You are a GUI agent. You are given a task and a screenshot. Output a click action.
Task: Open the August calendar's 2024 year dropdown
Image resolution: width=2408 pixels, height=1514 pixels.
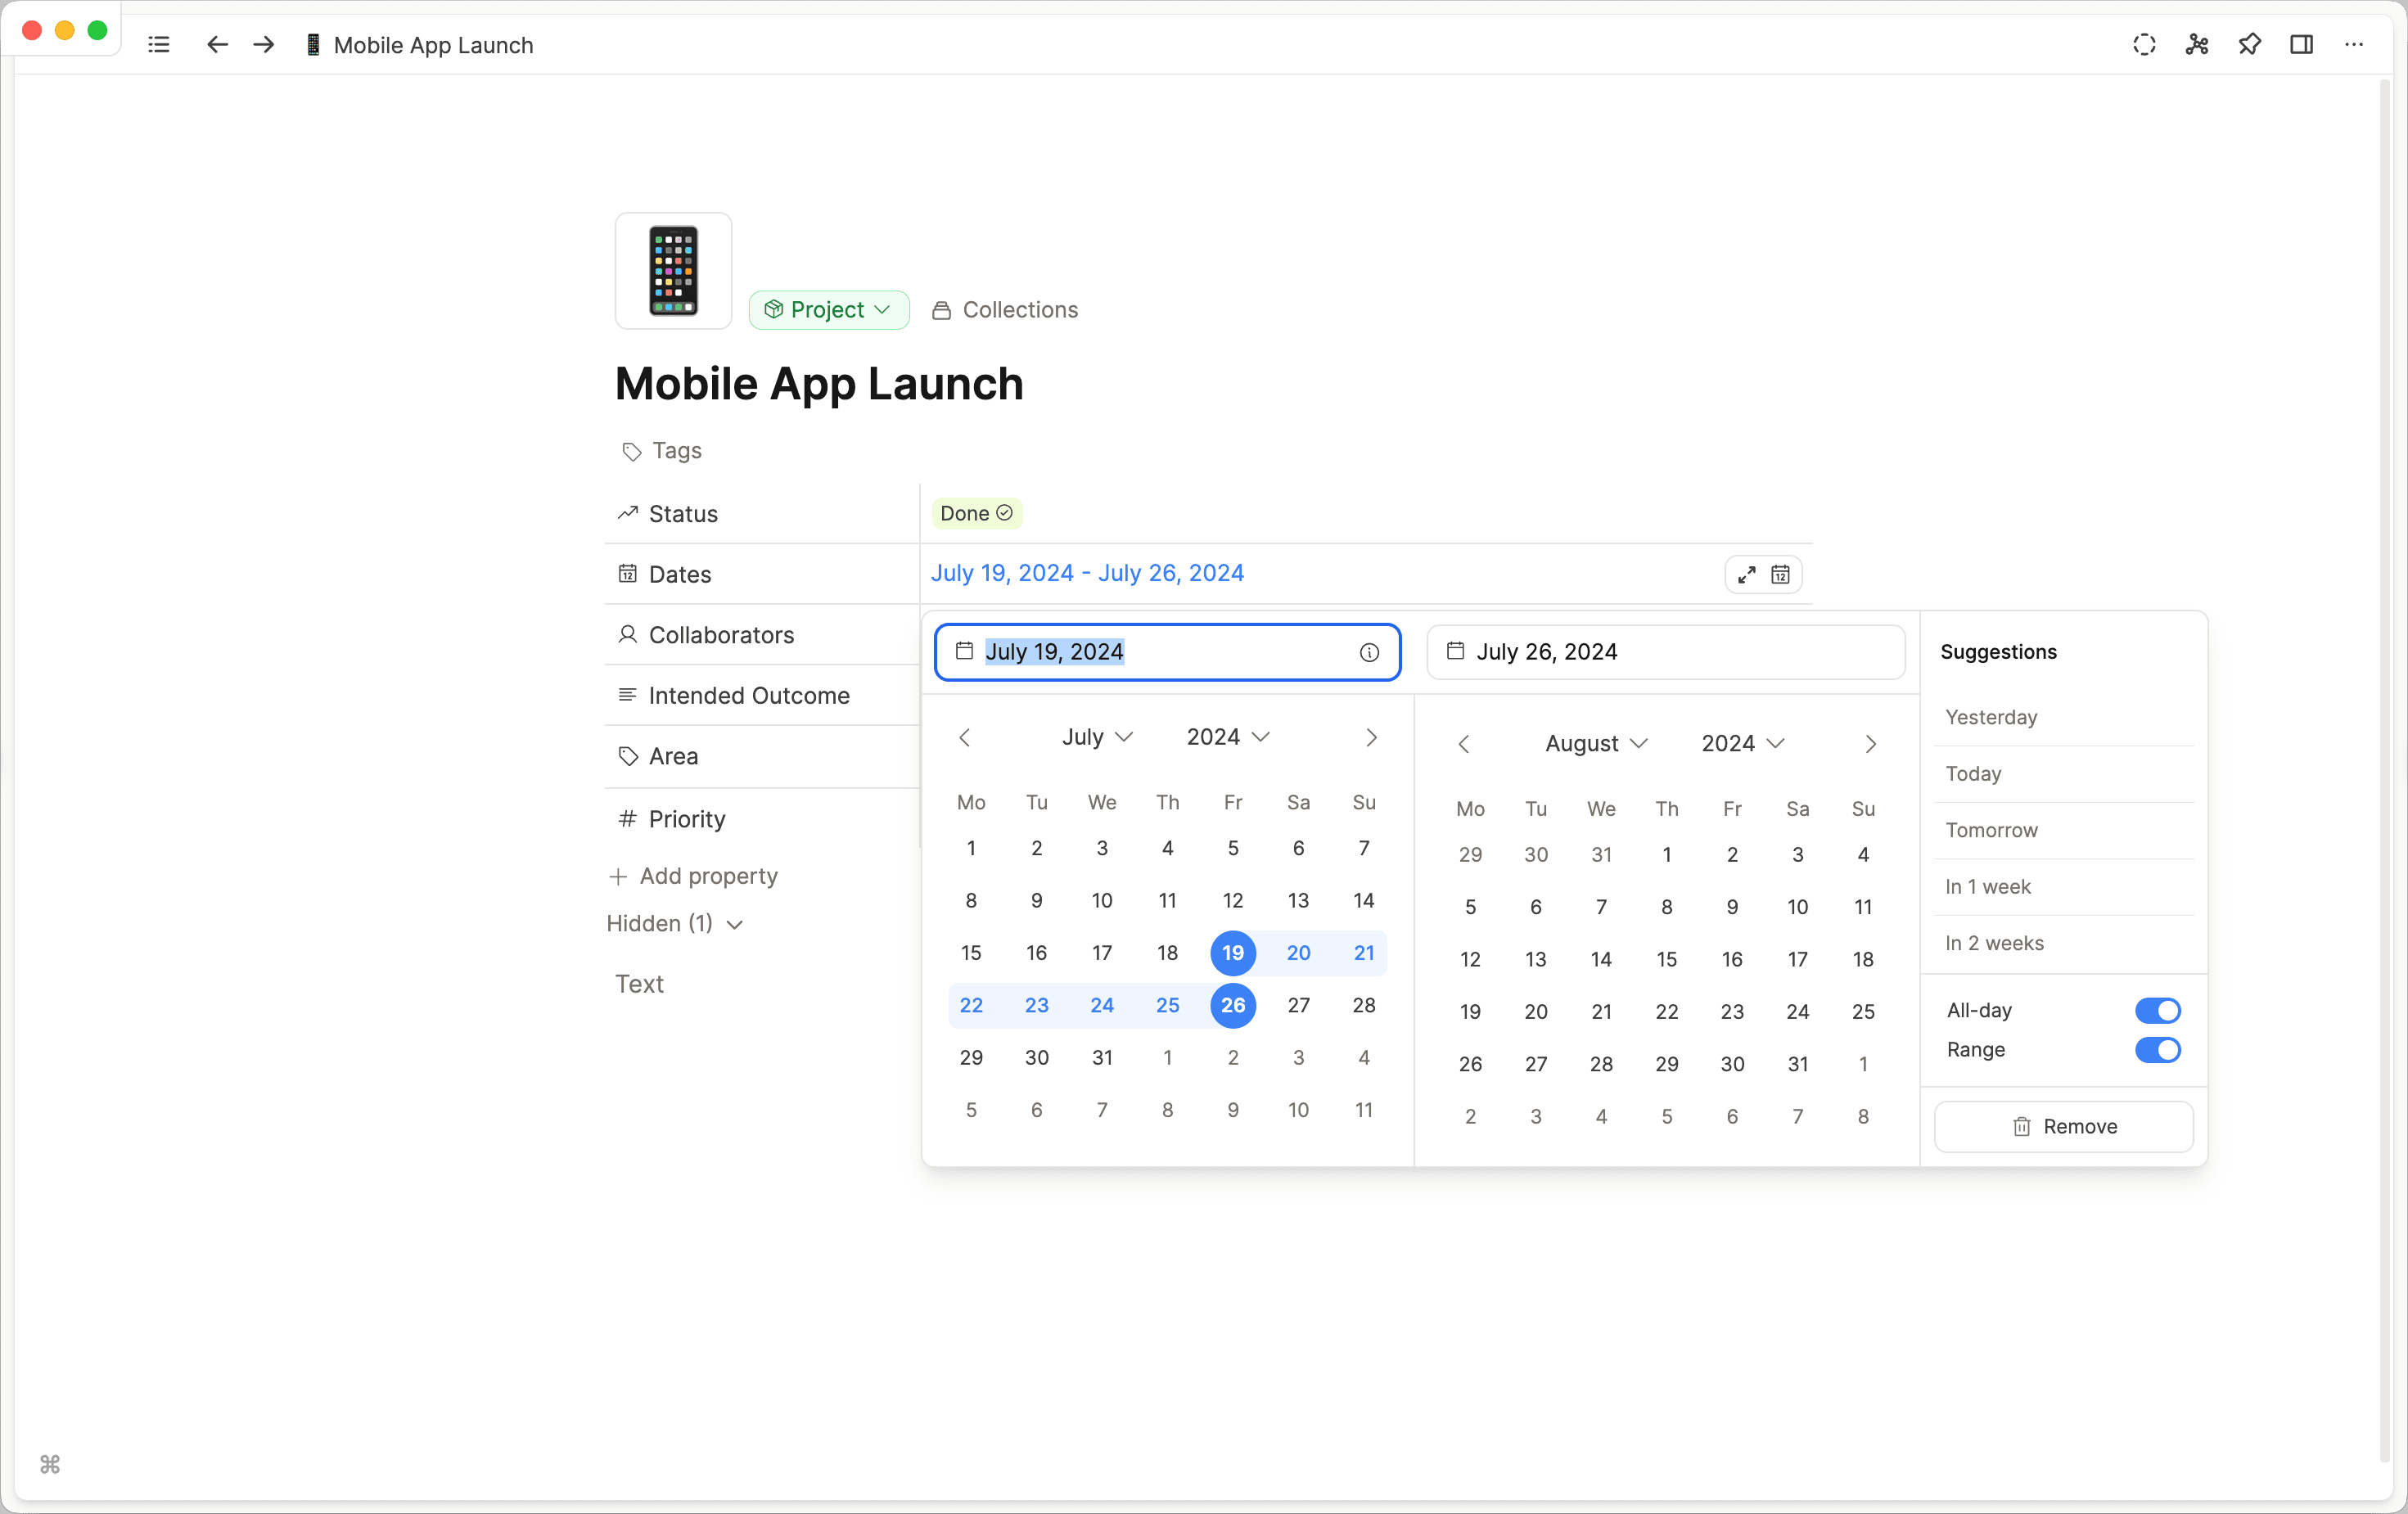[x=1742, y=744]
